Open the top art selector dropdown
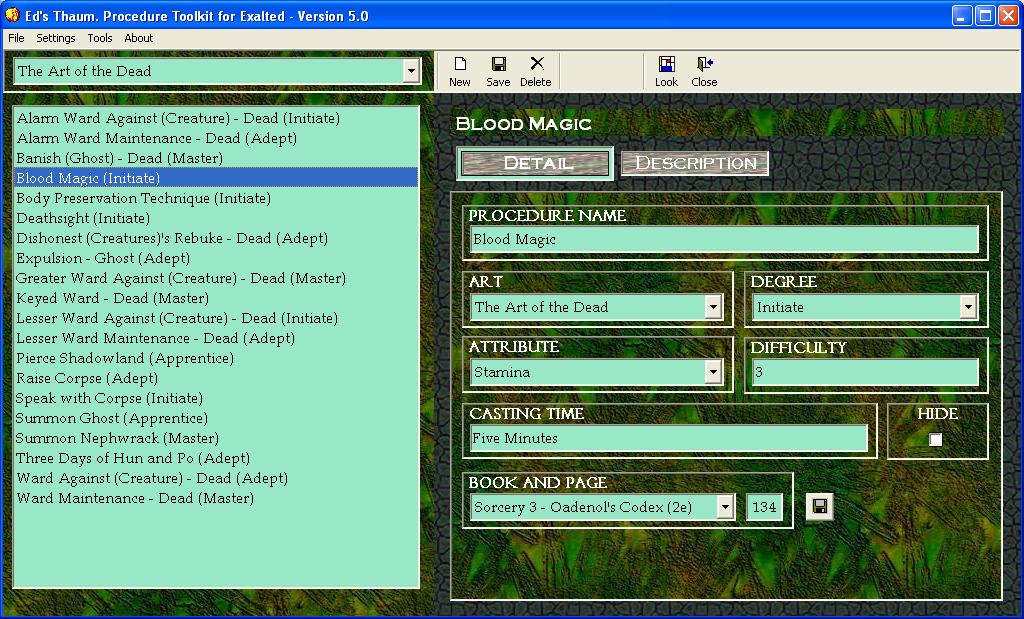Screen dimensions: 1024x619 pyautogui.click(x=411, y=71)
